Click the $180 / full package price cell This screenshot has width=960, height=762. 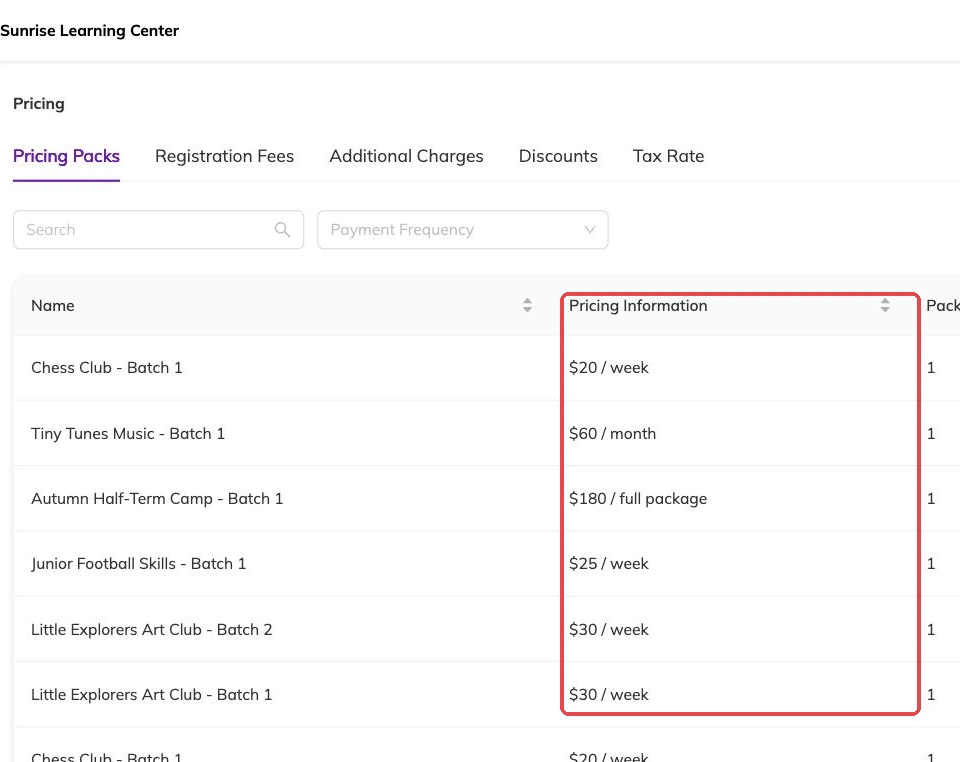coord(638,499)
